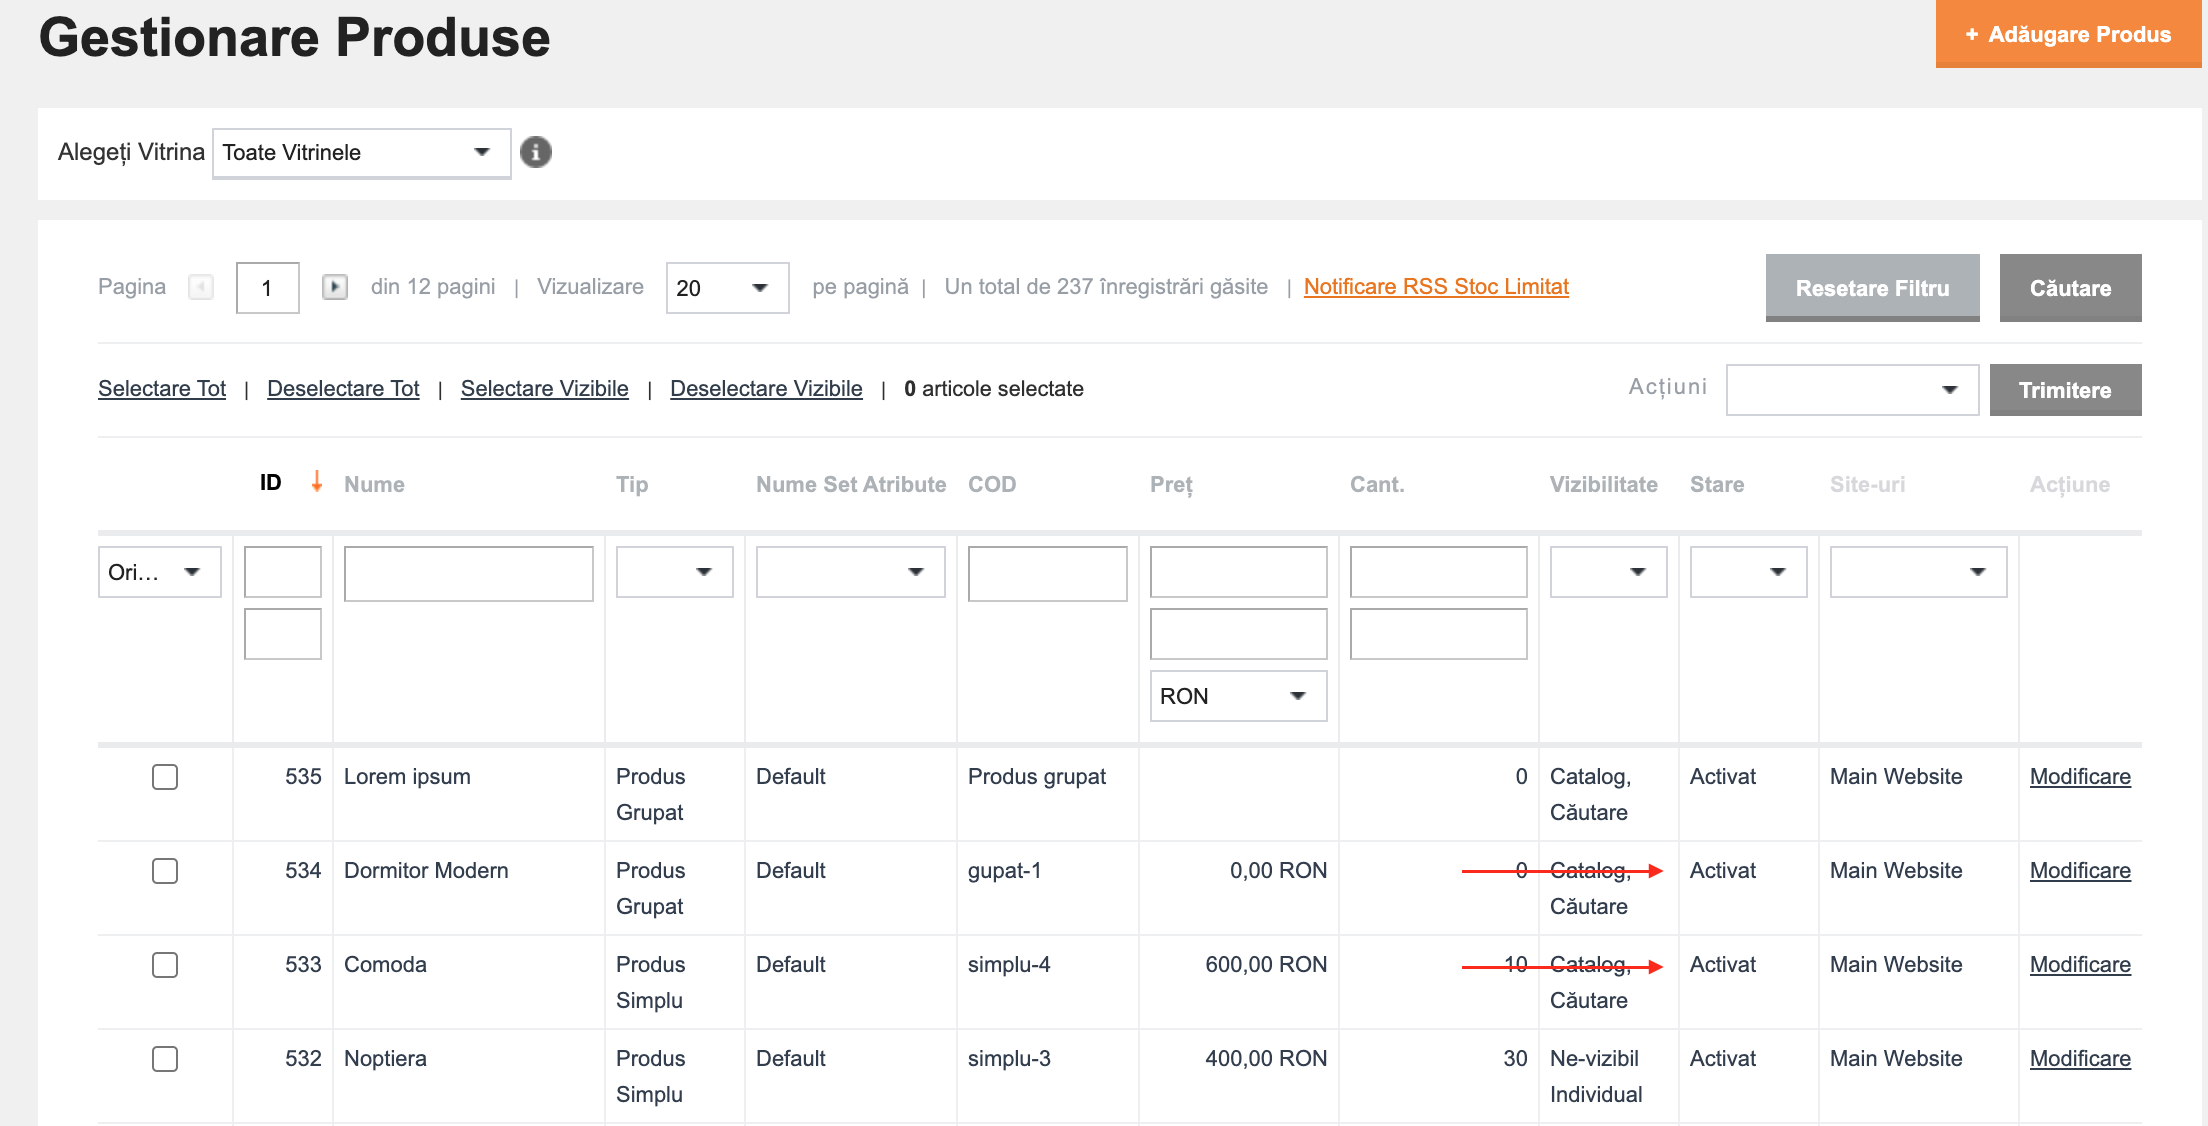The image size is (2208, 1126).
Task: Click the Trimitere button
Action: 2065,390
